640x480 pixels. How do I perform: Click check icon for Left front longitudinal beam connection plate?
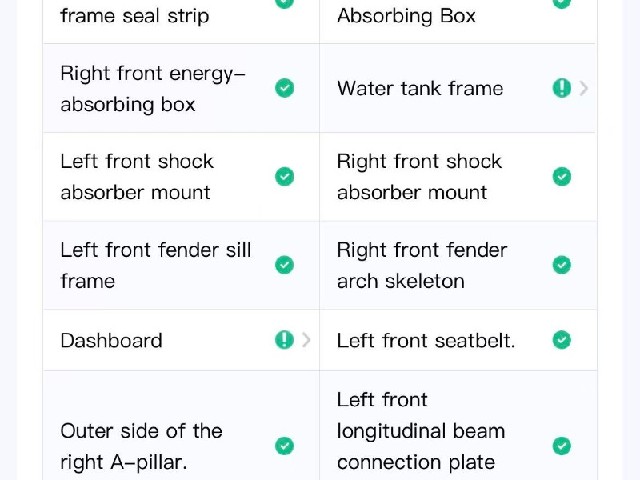pos(562,446)
